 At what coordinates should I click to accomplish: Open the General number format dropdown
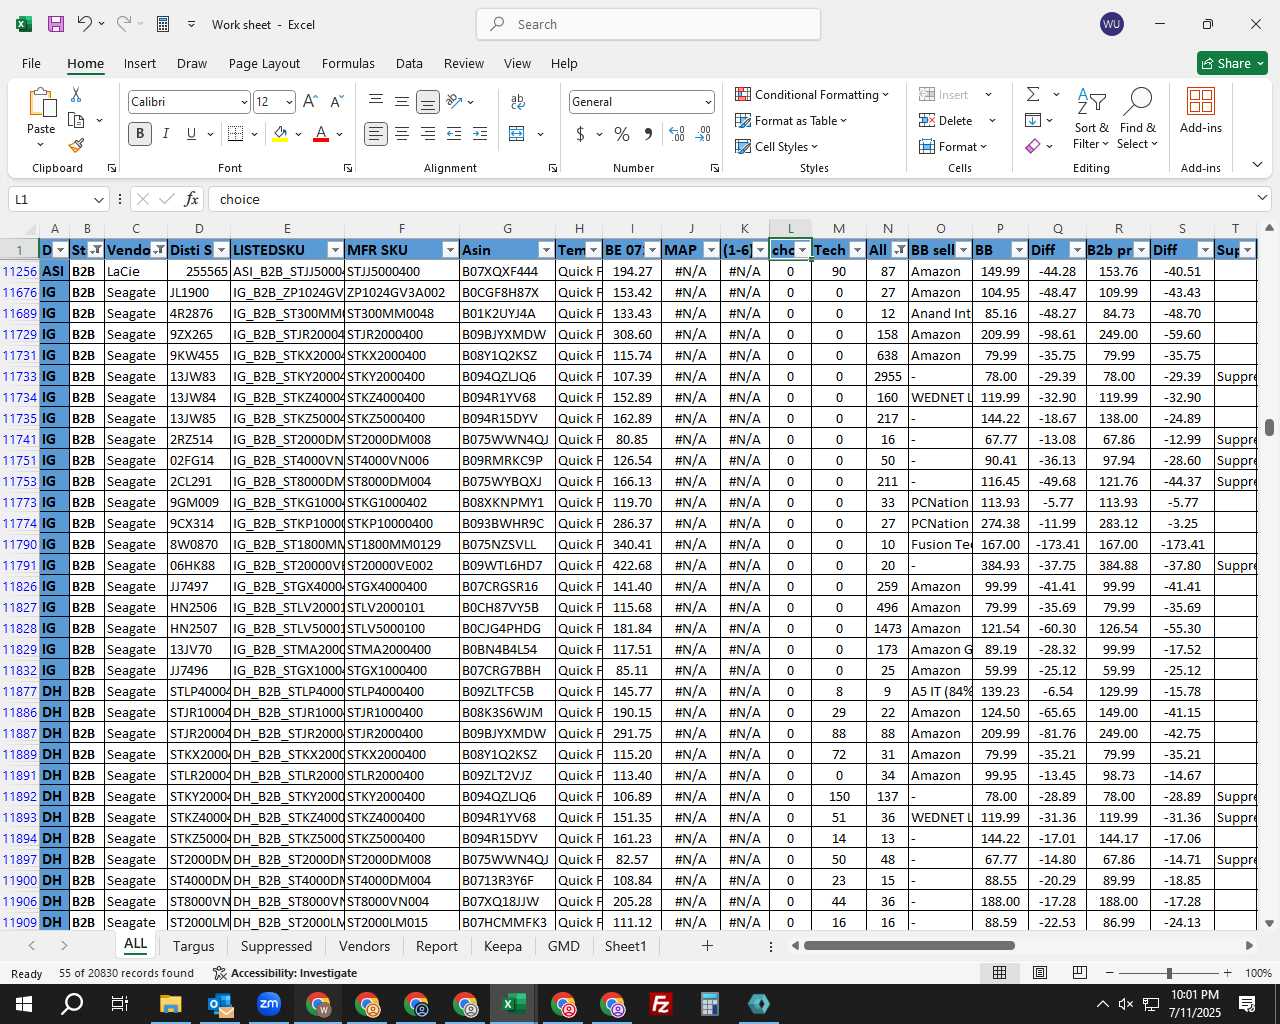pyautogui.click(x=708, y=102)
